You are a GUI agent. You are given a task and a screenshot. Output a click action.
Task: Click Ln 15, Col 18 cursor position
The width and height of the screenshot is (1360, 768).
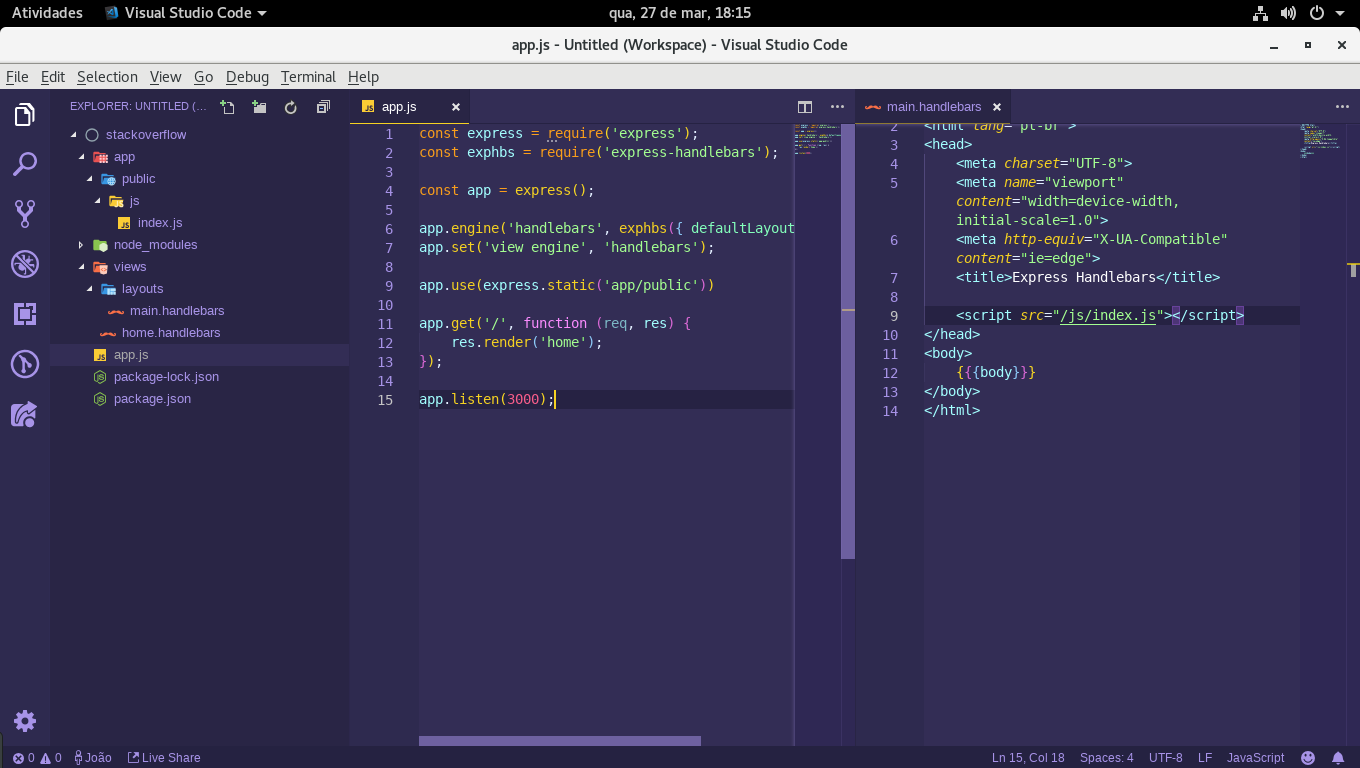click(1028, 758)
